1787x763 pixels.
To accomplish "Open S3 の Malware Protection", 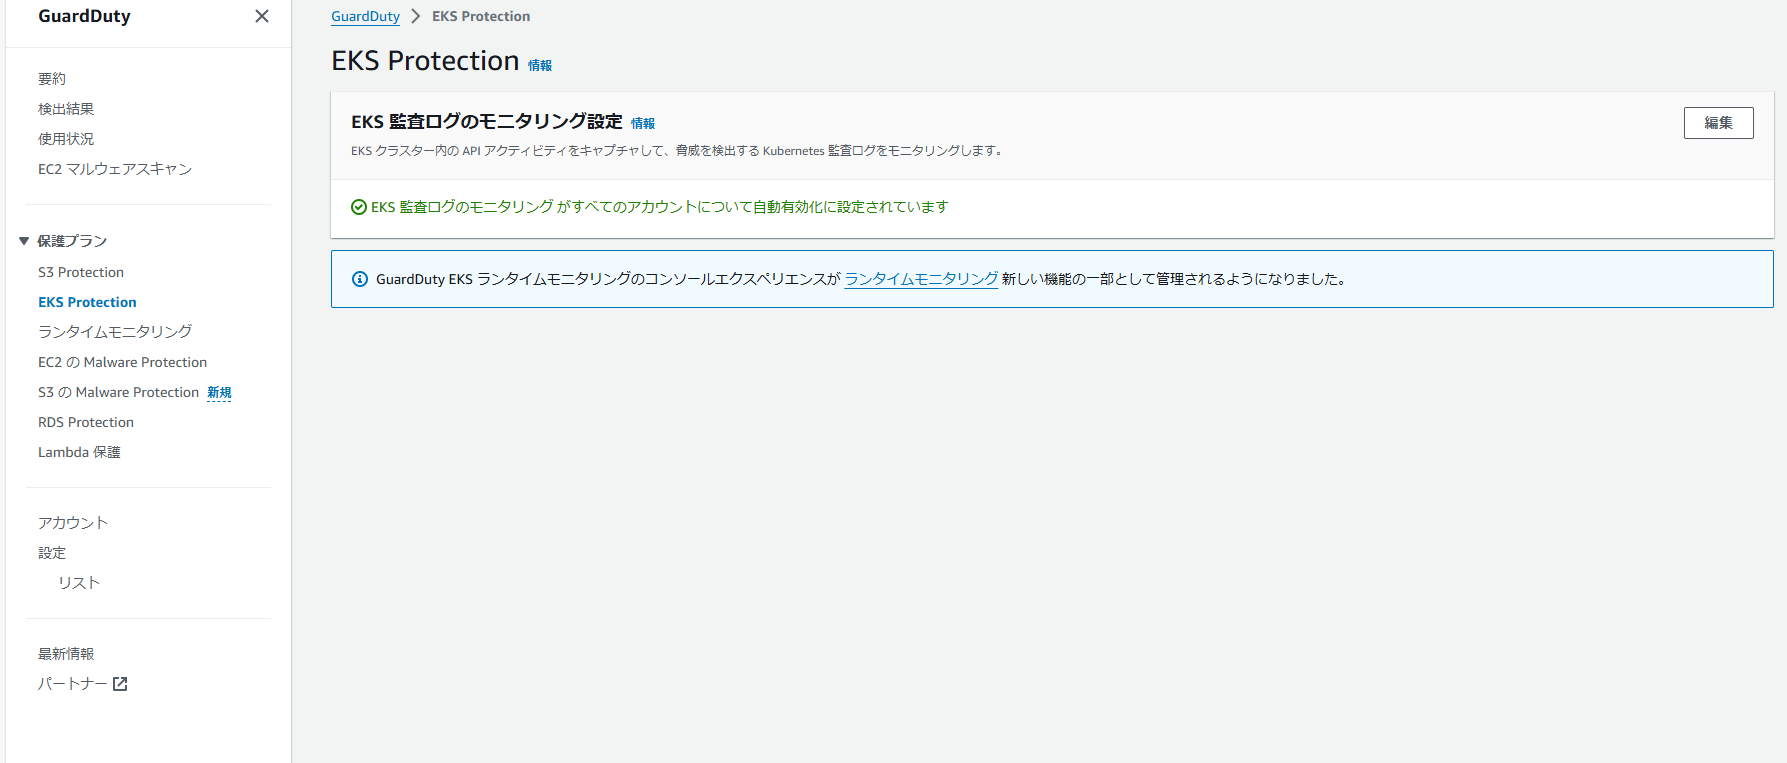I will pos(118,392).
